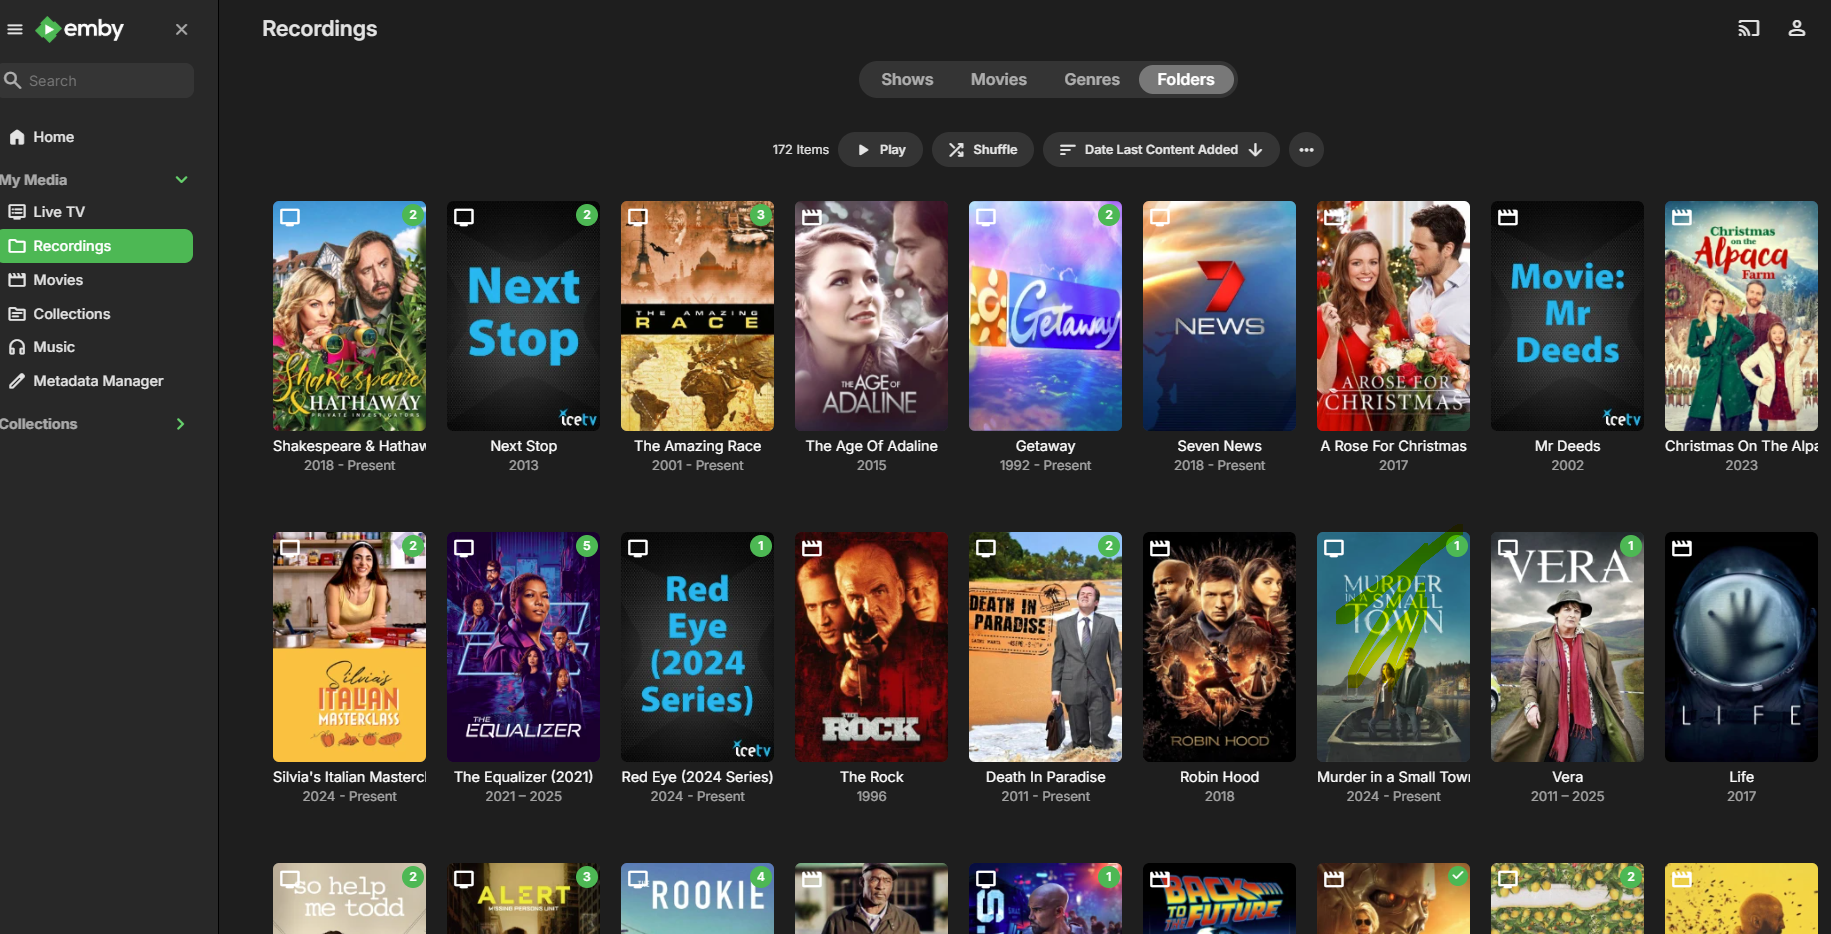The image size is (1831, 934).
Task: Click the unplayed count badge on Getaway
Action: [1109, 215]
